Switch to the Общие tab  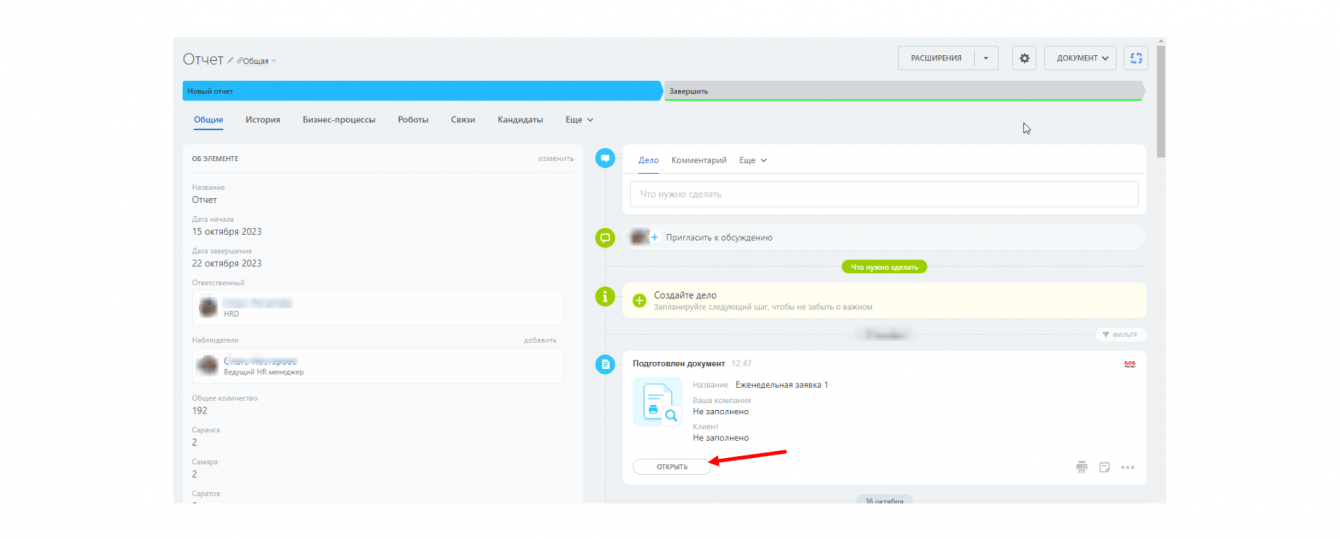pos(208,120)
